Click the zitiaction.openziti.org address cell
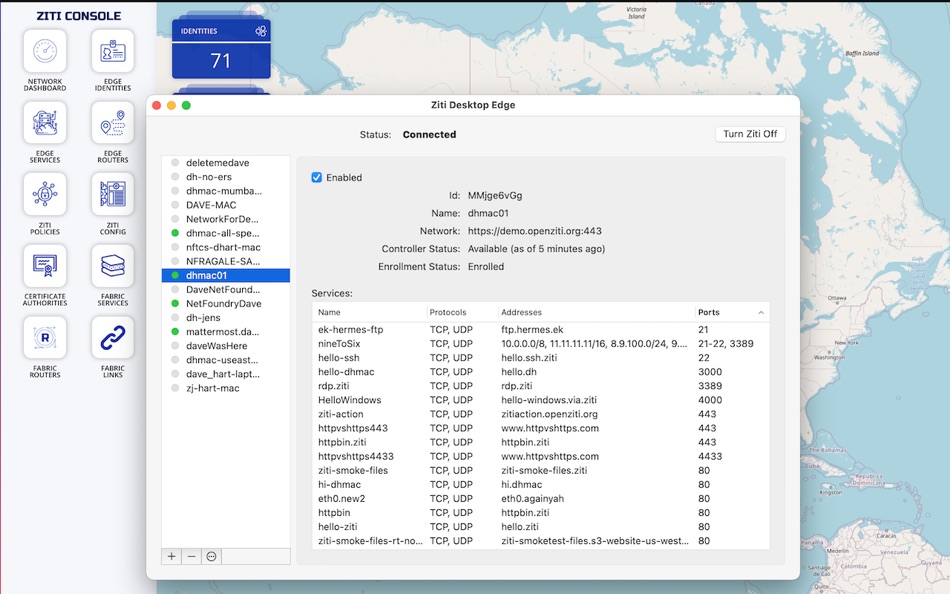This screenshot has width=950, height=594. coord(550,414)
